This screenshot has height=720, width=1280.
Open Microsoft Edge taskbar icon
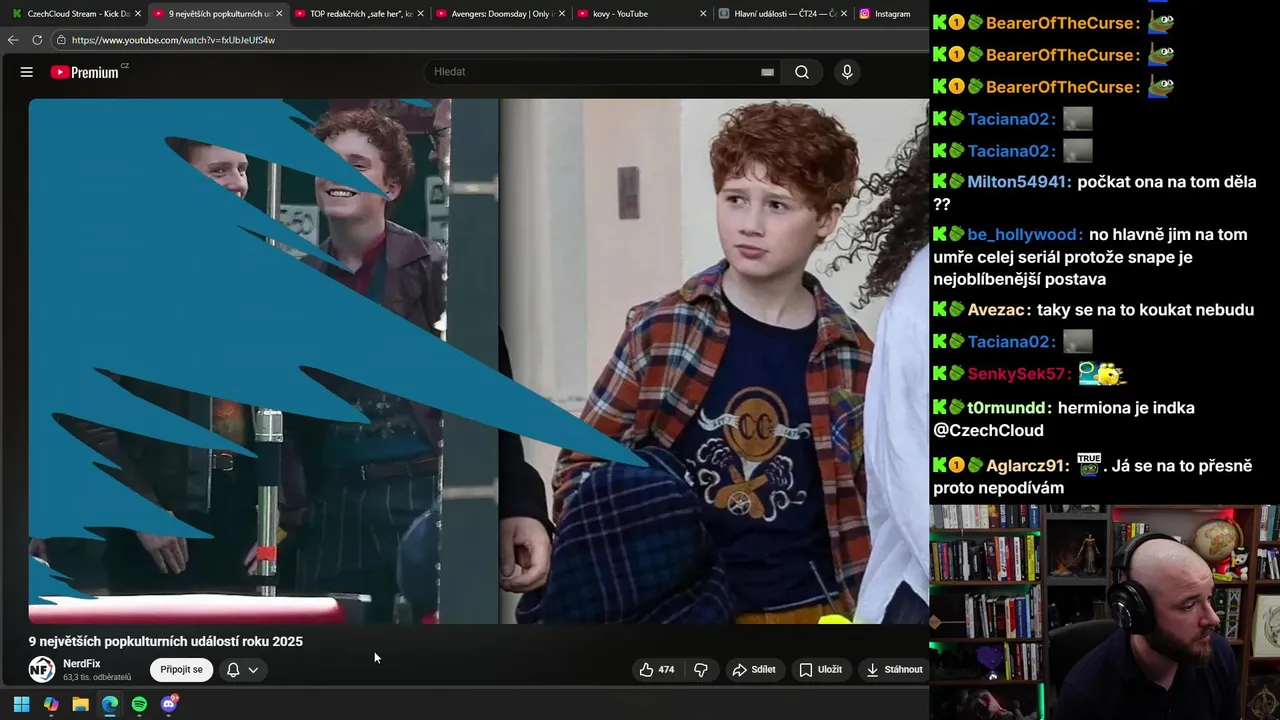coord(110,704)
